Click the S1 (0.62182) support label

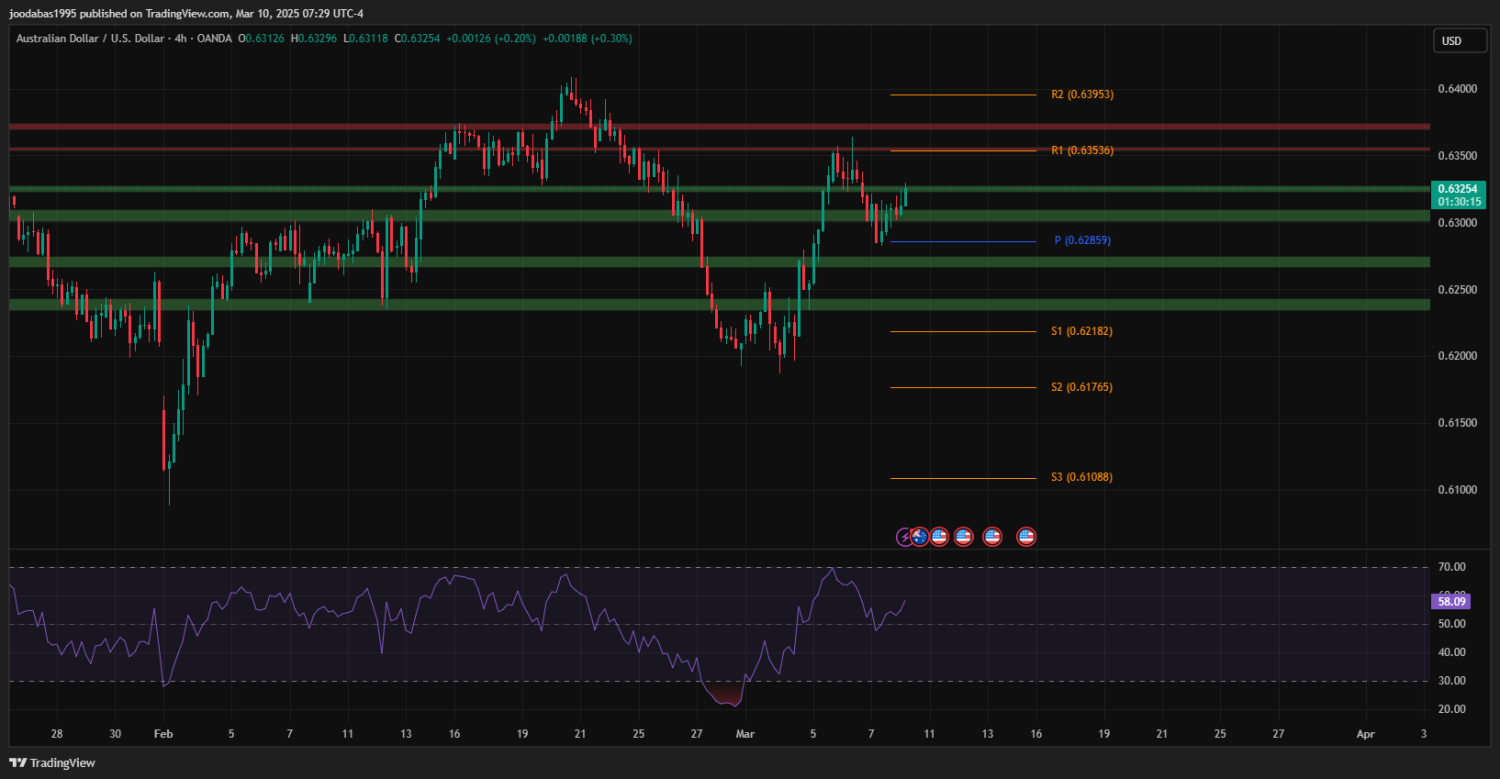pyautogui.click(x=1082, y=331)
